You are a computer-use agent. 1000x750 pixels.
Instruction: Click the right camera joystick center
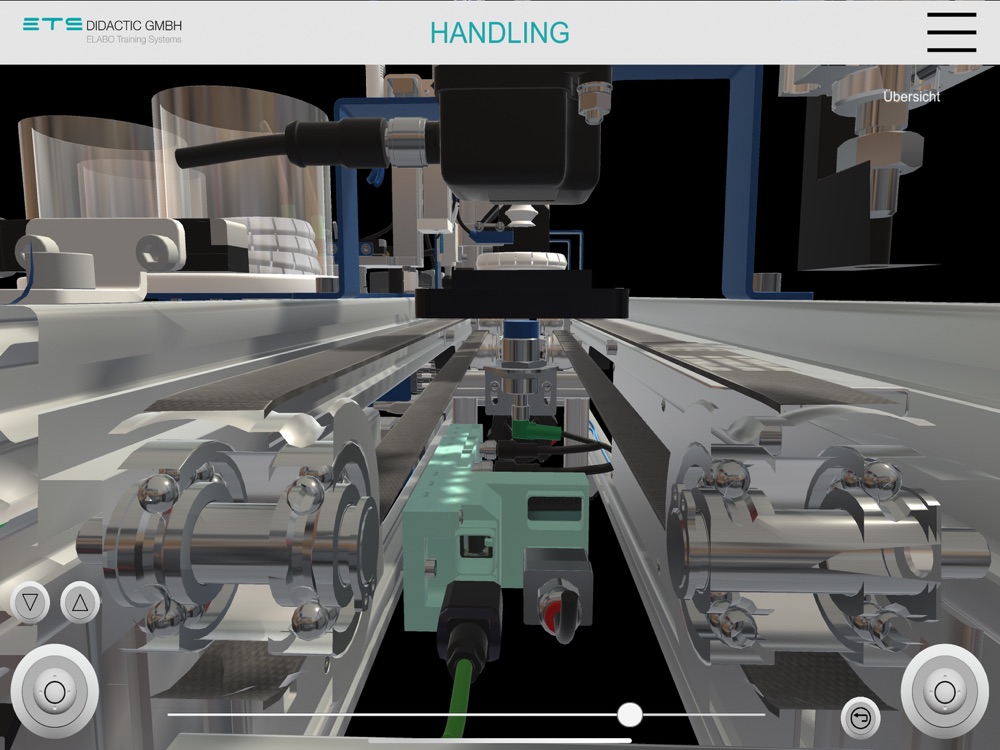tap(945, 691)
